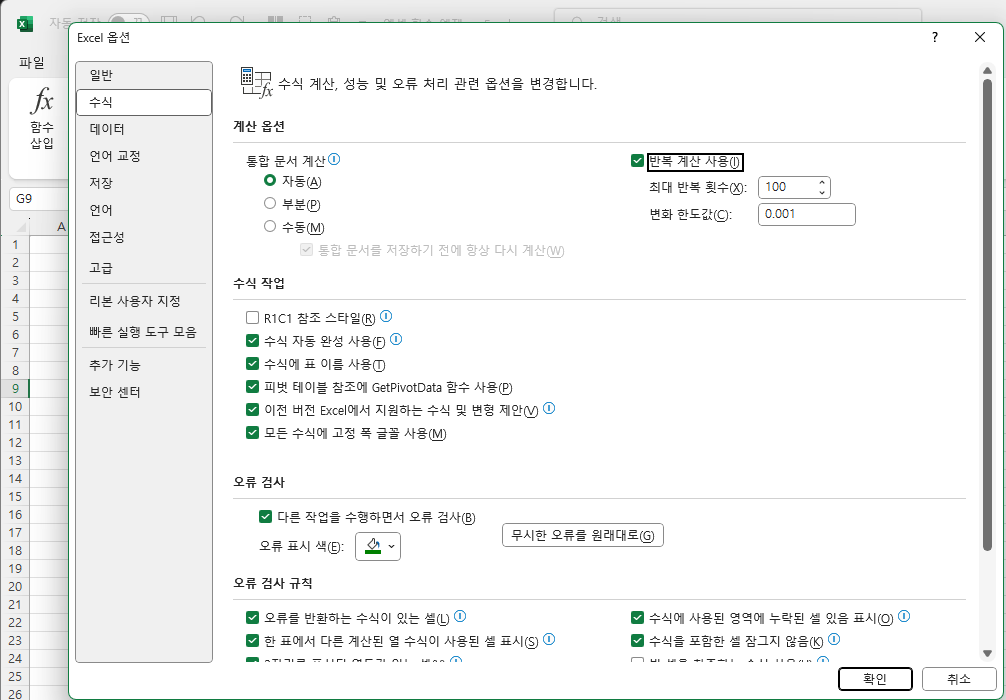Viewport: 1006px width, 700px height.
Task: Click scrollbar down arrow in options dialog
Action: [x=987, y=653]
